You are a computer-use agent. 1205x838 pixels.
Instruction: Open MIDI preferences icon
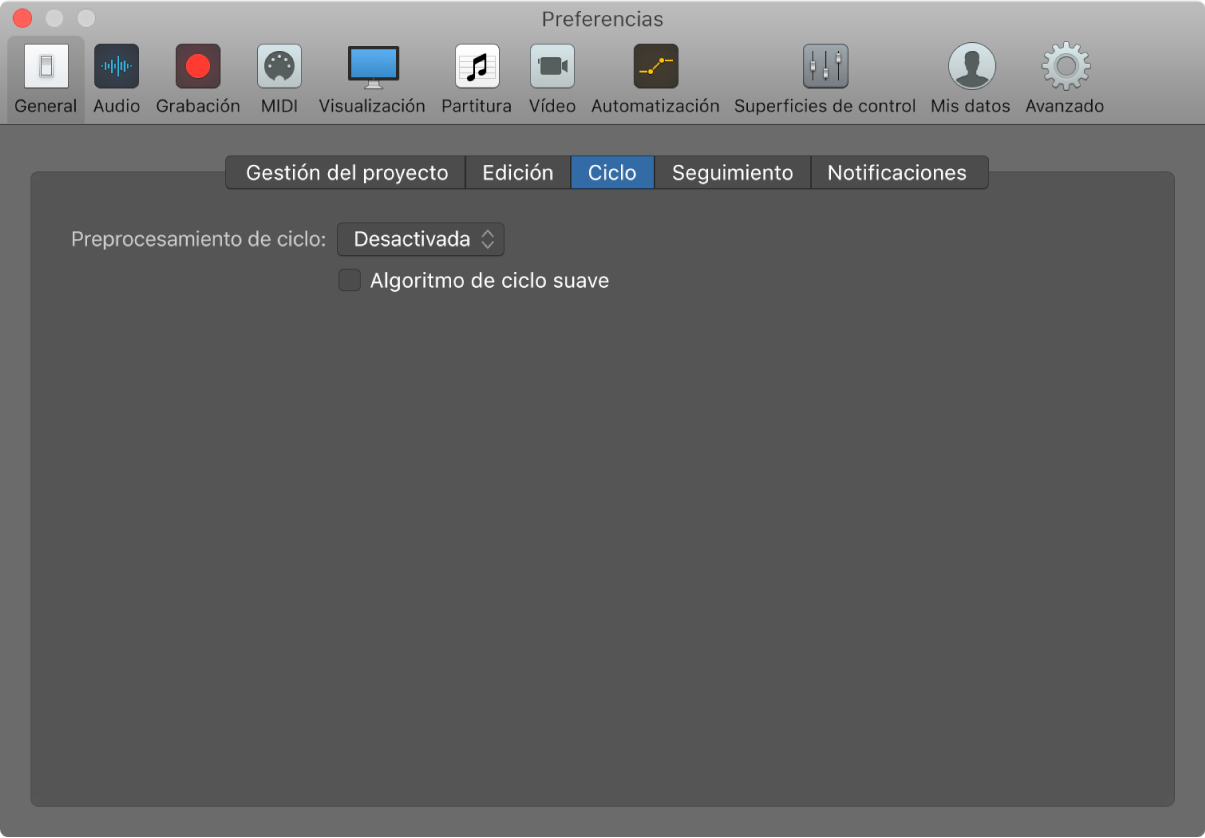point(279,67)
